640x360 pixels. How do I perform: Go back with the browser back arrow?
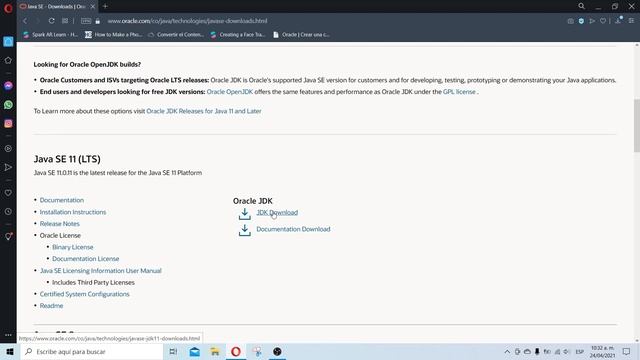[x=25, y=21]
